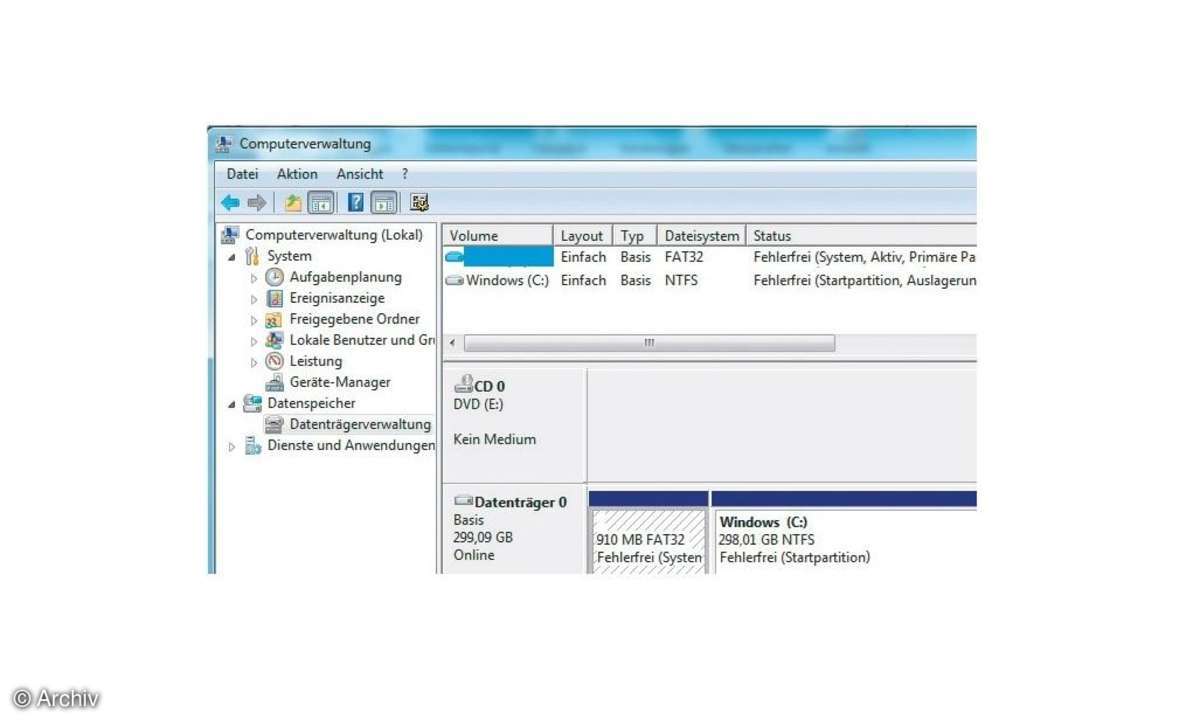This screenshot has height=720, width=1200.
Task: Collapse the System tree node
Action: 232,257
